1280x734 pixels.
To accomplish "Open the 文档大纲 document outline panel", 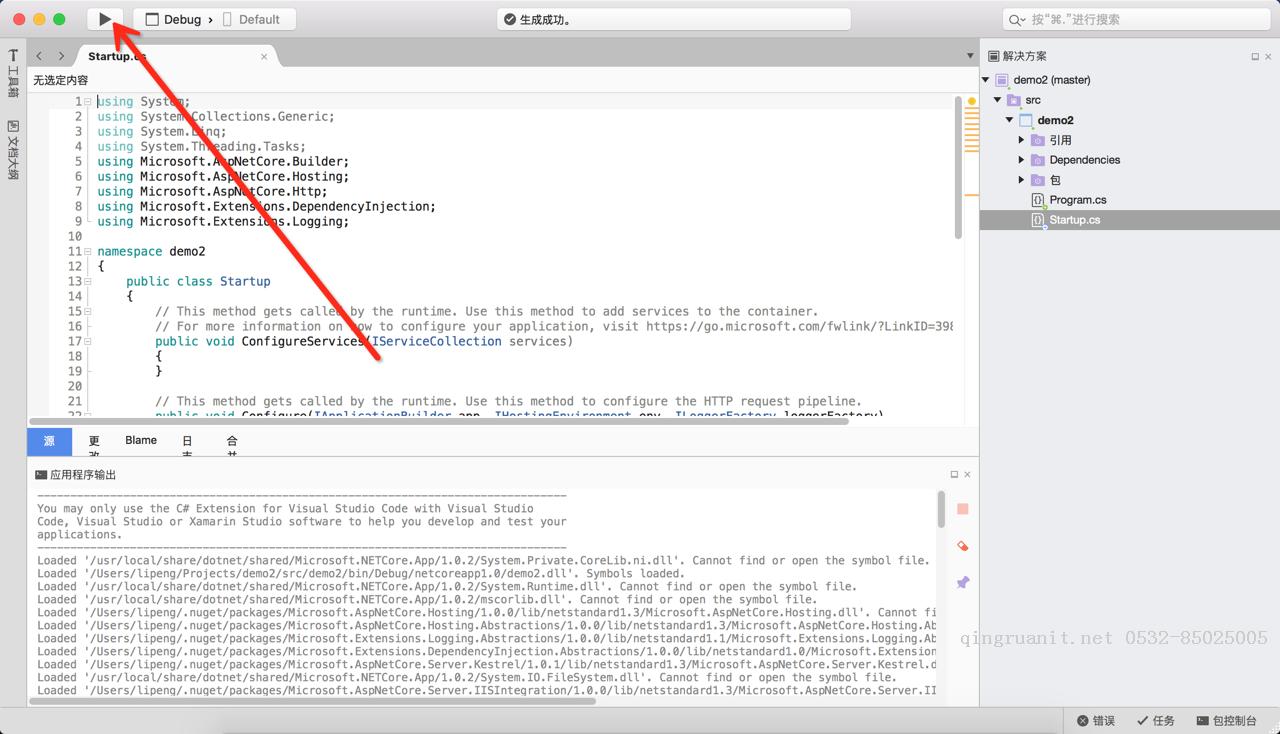I will (x=13, y=150).
